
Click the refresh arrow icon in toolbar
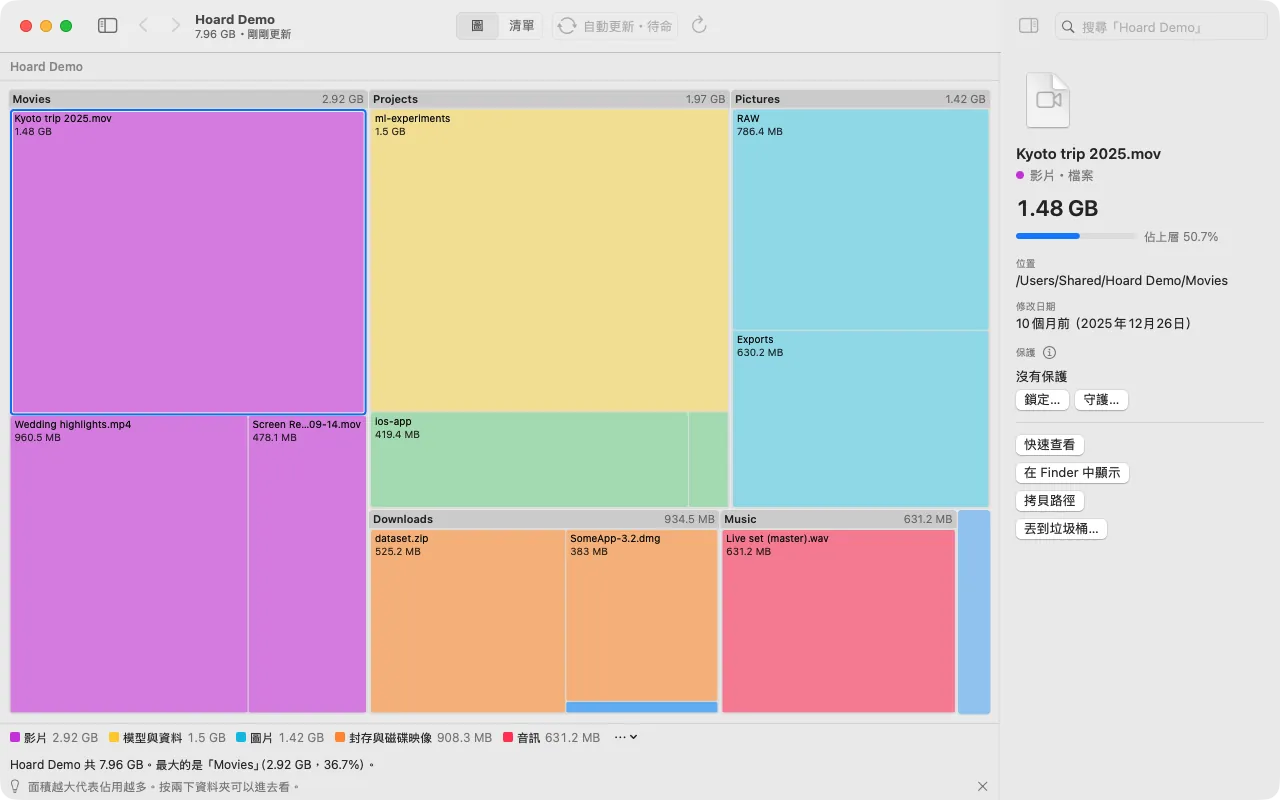700,26
